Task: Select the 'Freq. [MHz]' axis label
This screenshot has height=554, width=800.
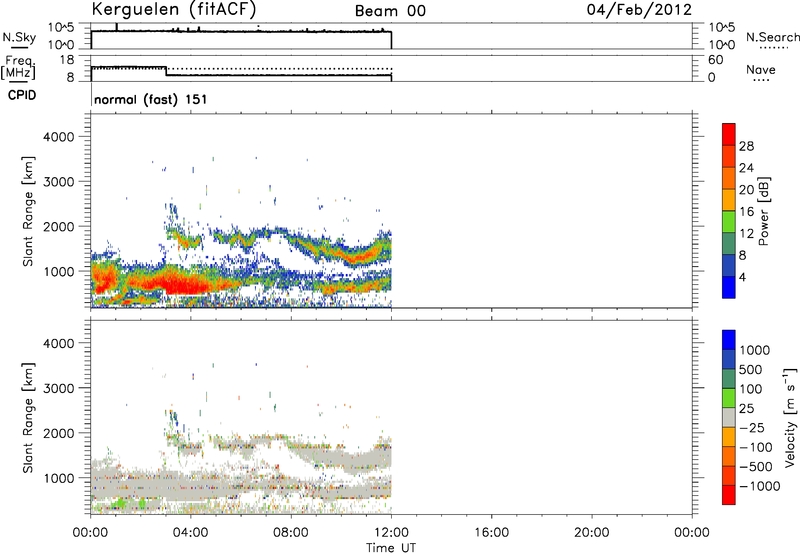Action: [18, 67]
